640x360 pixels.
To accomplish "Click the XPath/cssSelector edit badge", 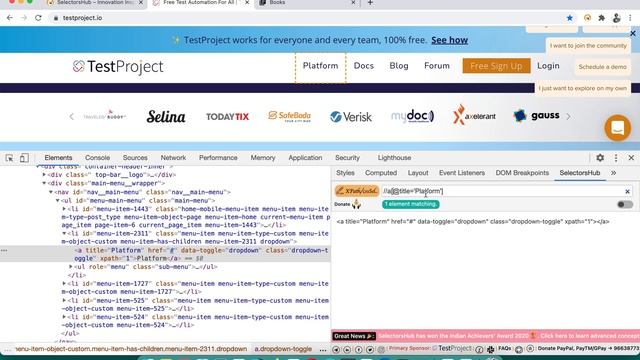I will tap(357, 191).
